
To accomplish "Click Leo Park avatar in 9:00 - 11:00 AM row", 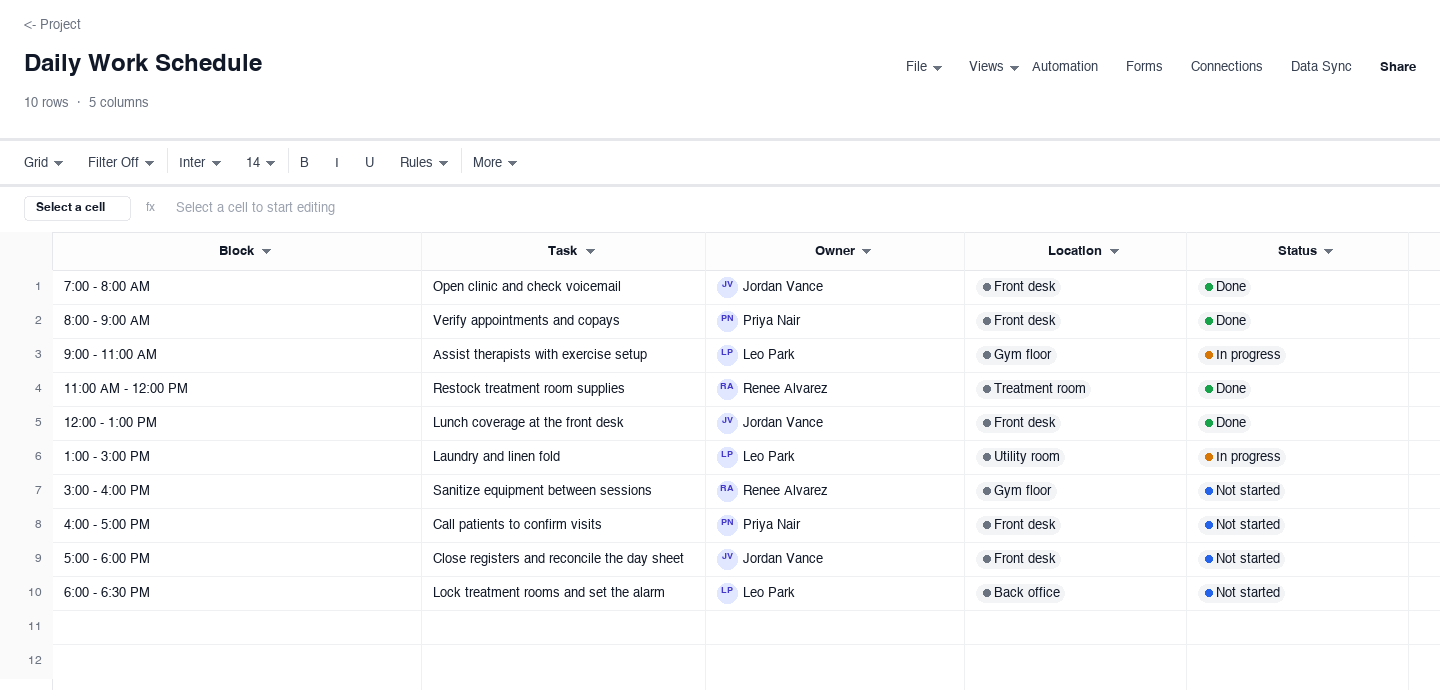I will tap(727, 355).
